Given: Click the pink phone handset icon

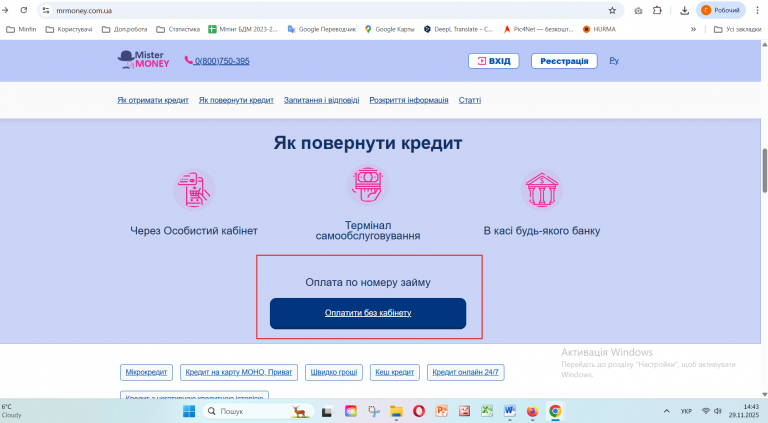Looking at the screenshot, I should [x=189, y=60].
